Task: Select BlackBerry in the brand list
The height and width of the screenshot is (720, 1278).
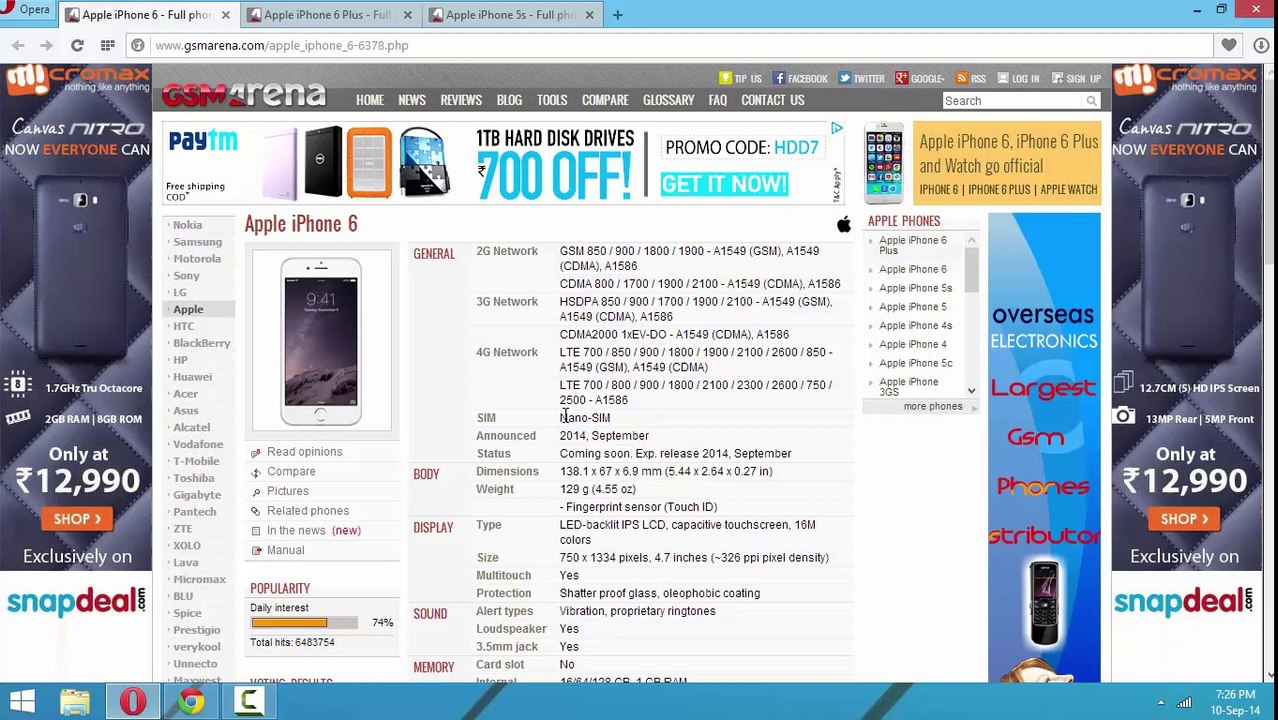Action: click(201, 343)
